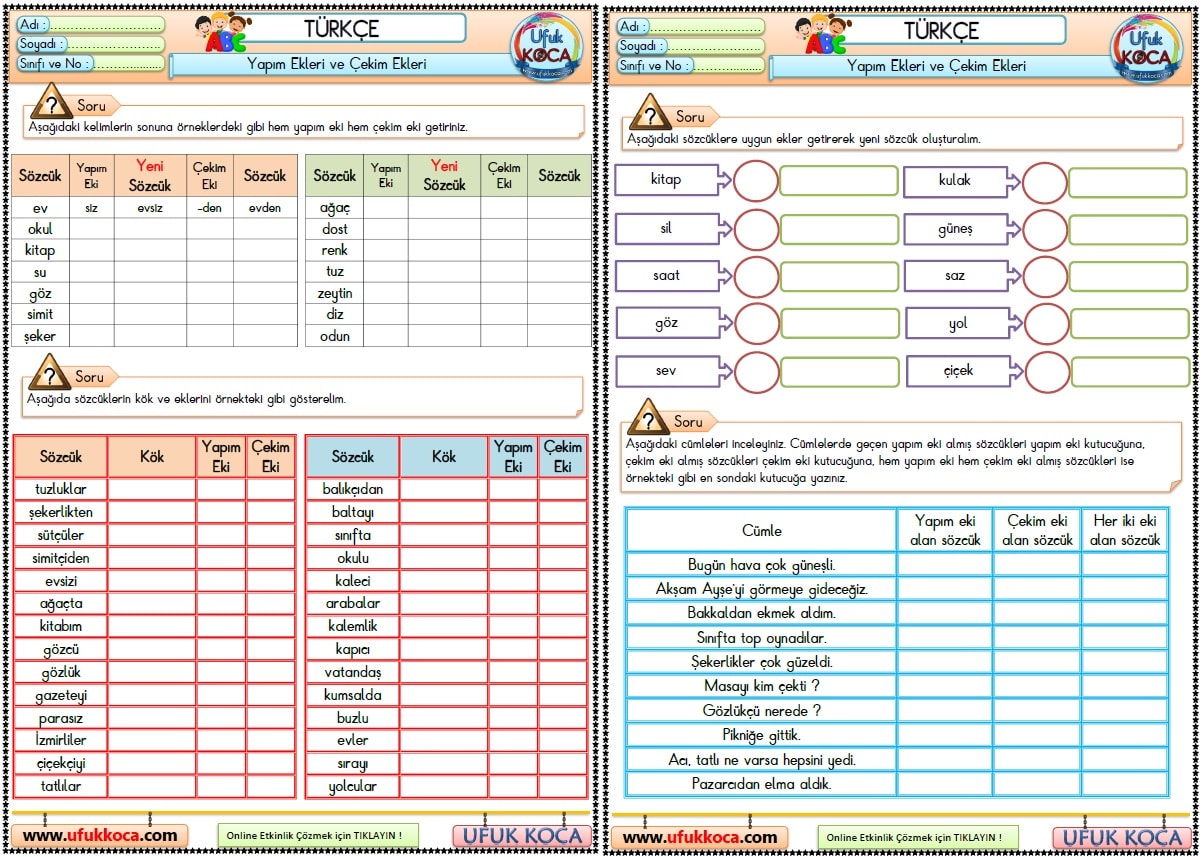
Task: Click the word çiçekçiyi
Action: 61,763
